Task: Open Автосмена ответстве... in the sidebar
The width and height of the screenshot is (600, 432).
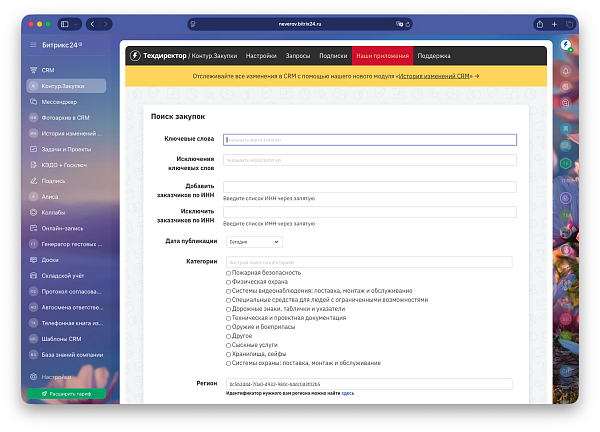Action: coord(72,307)
